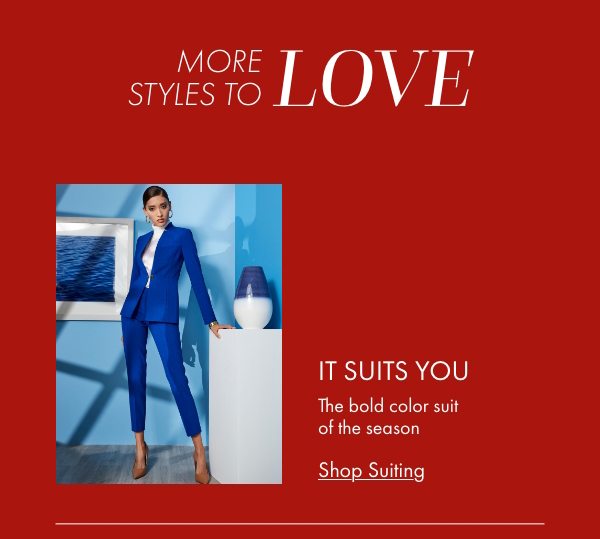This screenshot has height=539, width=600.
Task: Click the model's wristwatch on pedestal
Action: pos(213,325)
